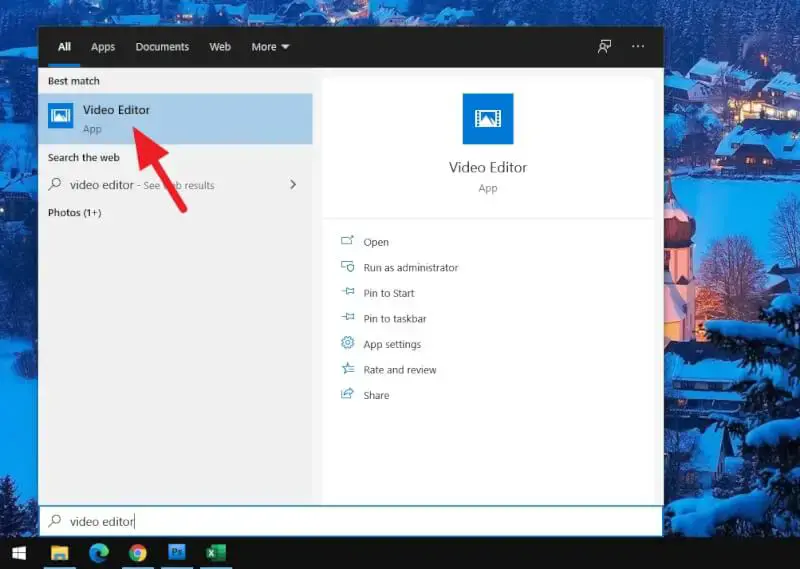Click the 'video editor' search input field
The image size is (800, 569).
point(351,521)
